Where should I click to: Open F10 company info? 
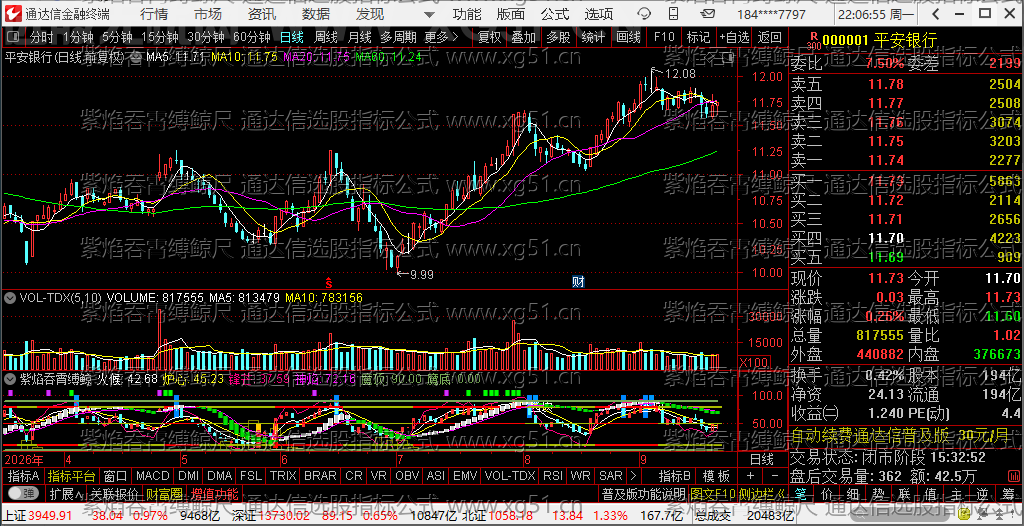[664, 37]
